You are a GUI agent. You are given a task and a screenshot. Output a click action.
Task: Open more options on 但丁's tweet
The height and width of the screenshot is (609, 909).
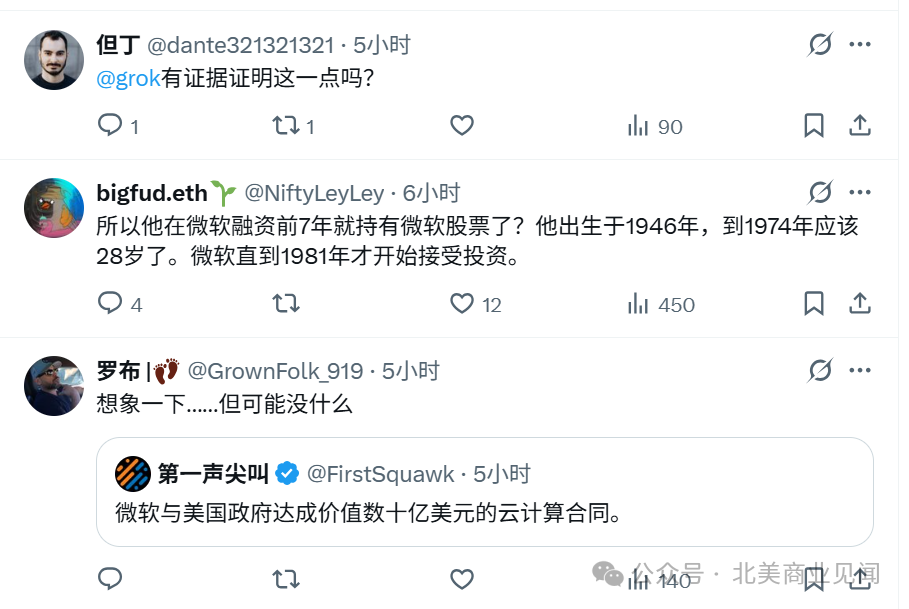point(860,45)
